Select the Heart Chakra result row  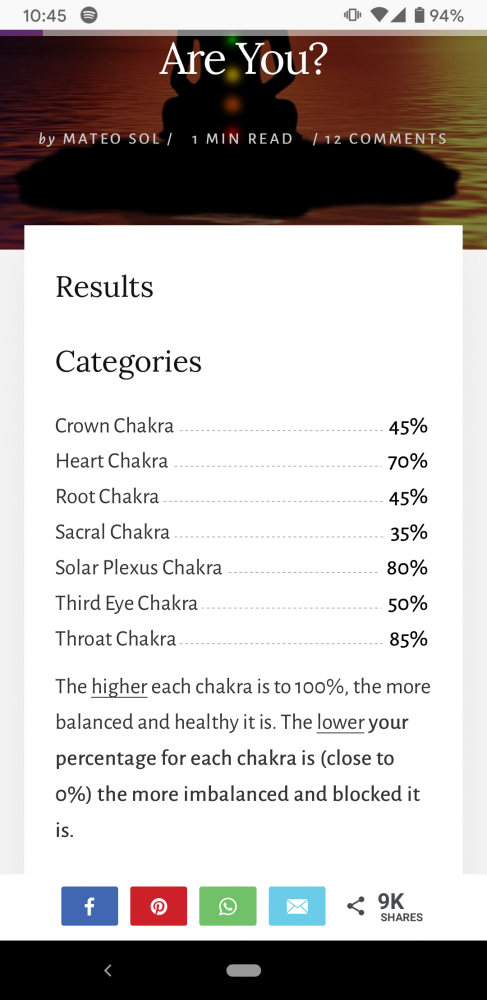[x=242, y=460]
